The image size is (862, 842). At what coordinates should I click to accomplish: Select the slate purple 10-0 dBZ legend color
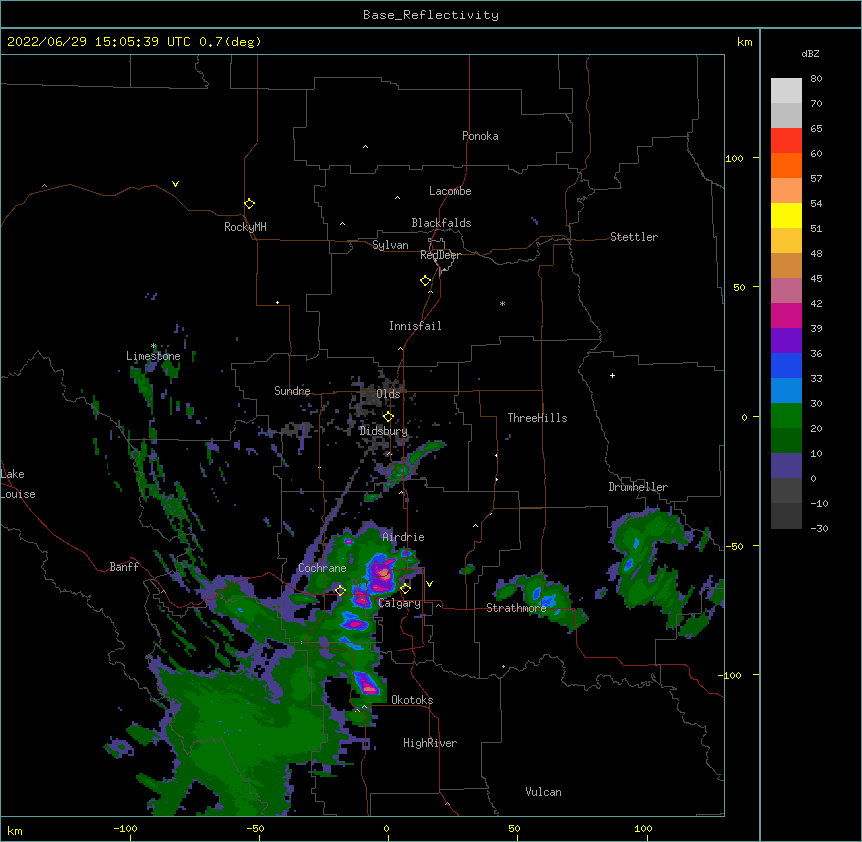click(x=786, y=466)
